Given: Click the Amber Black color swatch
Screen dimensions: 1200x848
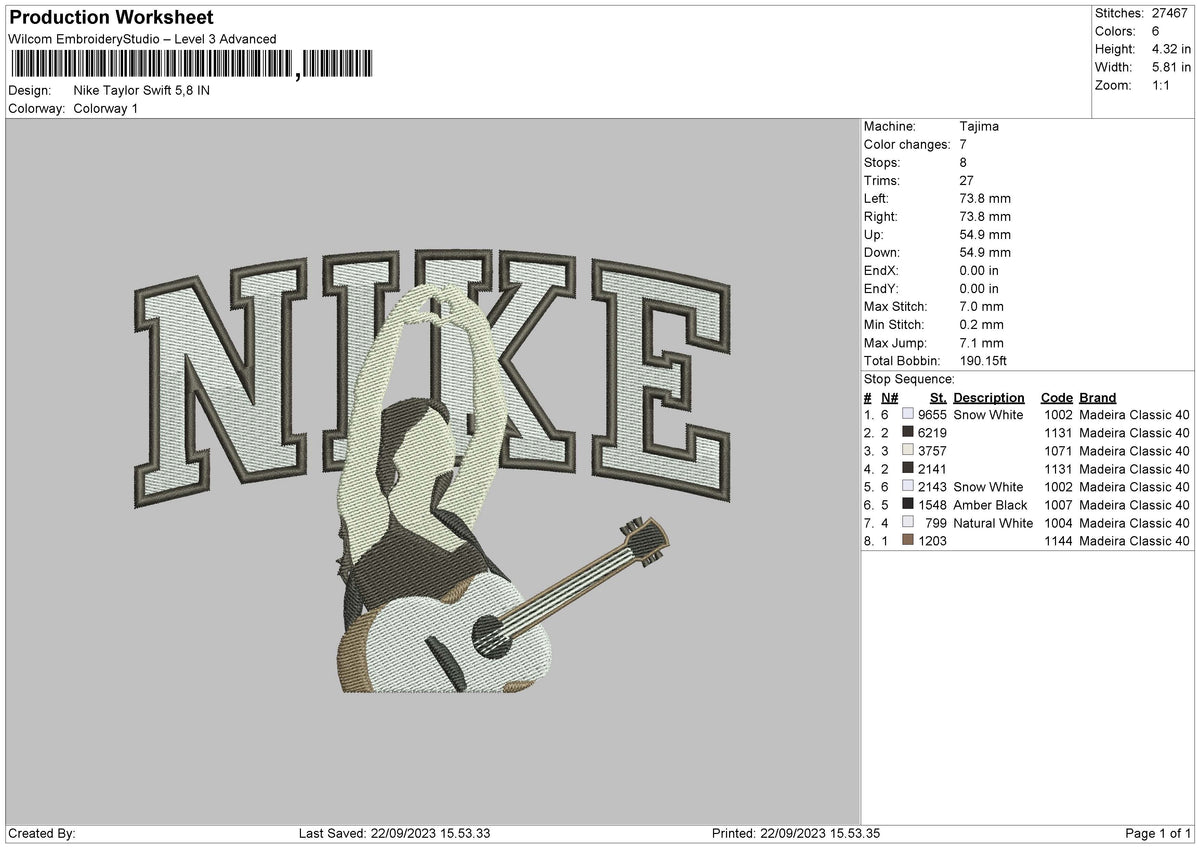Looking at the screenshot, I should [908, 505].
